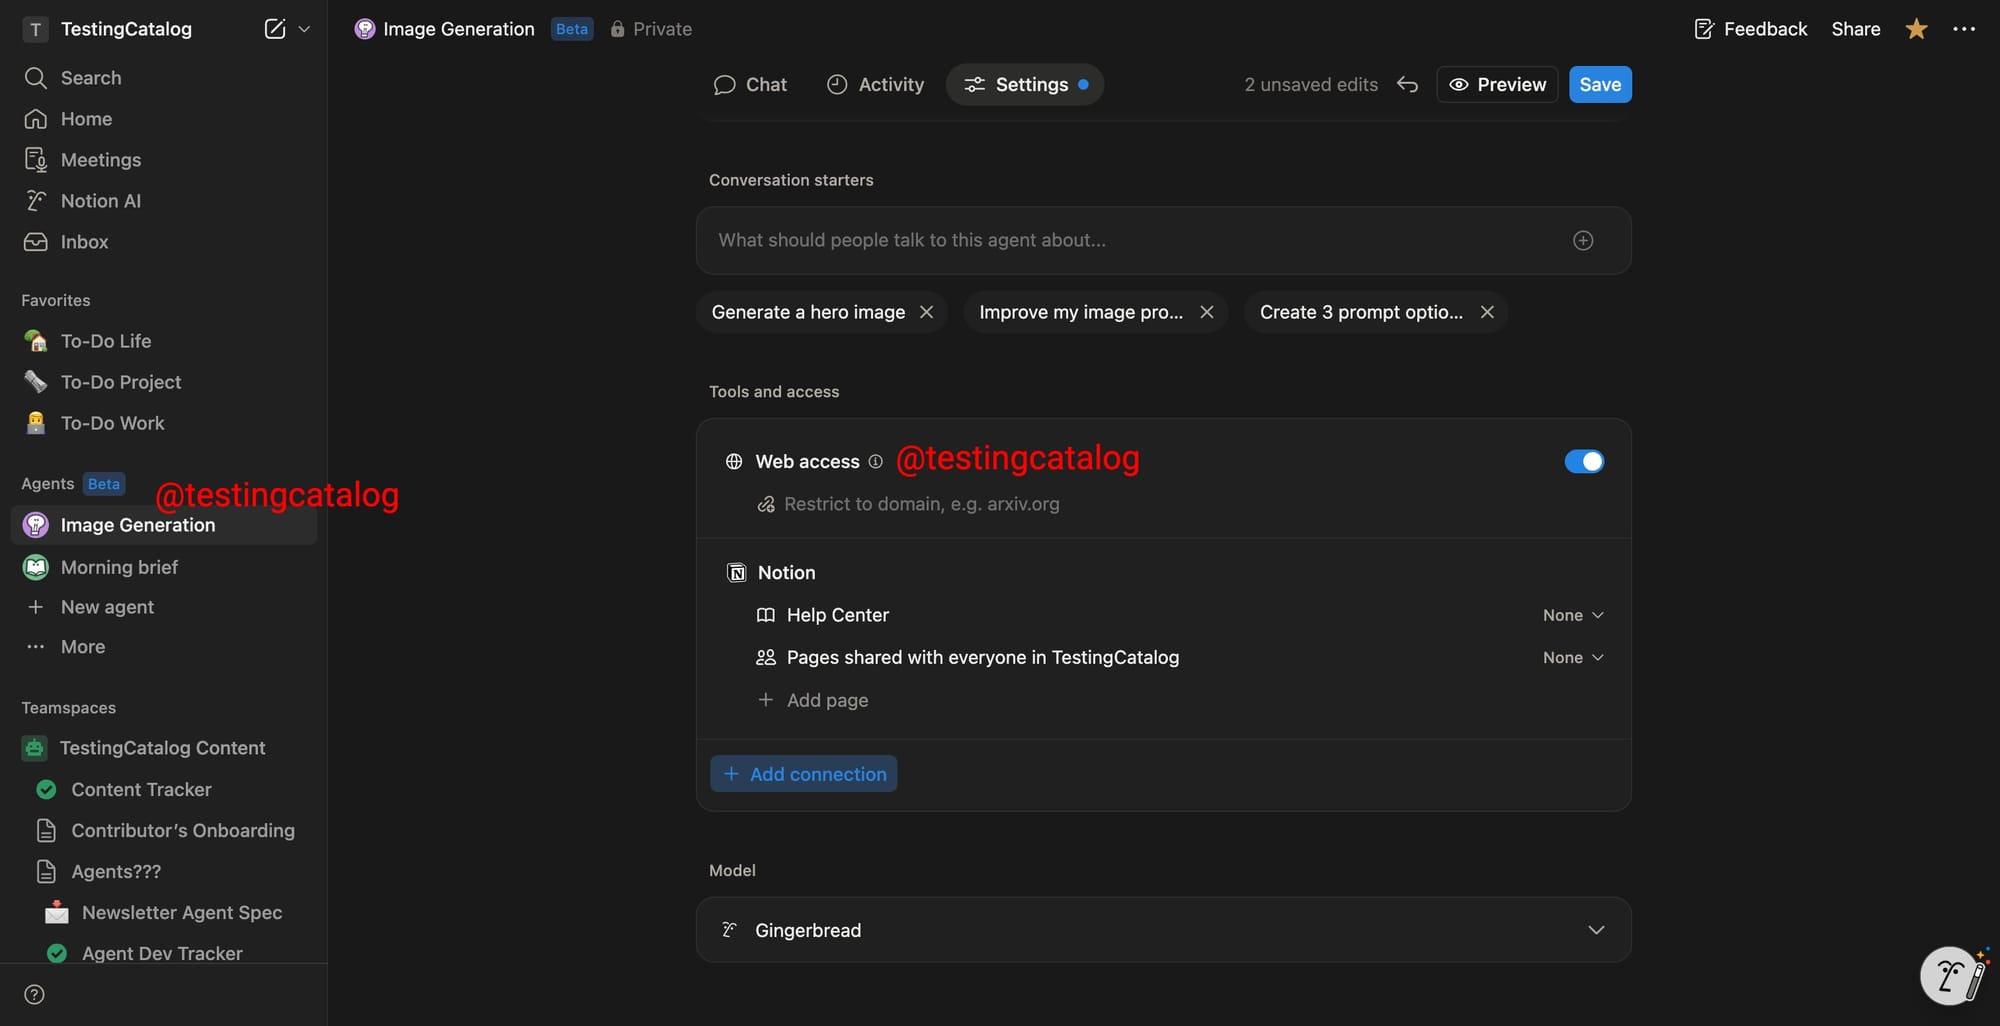Image resolution: width=2000 pixels, height=1026 pixels.
Task: Open the three-dot more options menu
Action: click(x=1963, y=29)
